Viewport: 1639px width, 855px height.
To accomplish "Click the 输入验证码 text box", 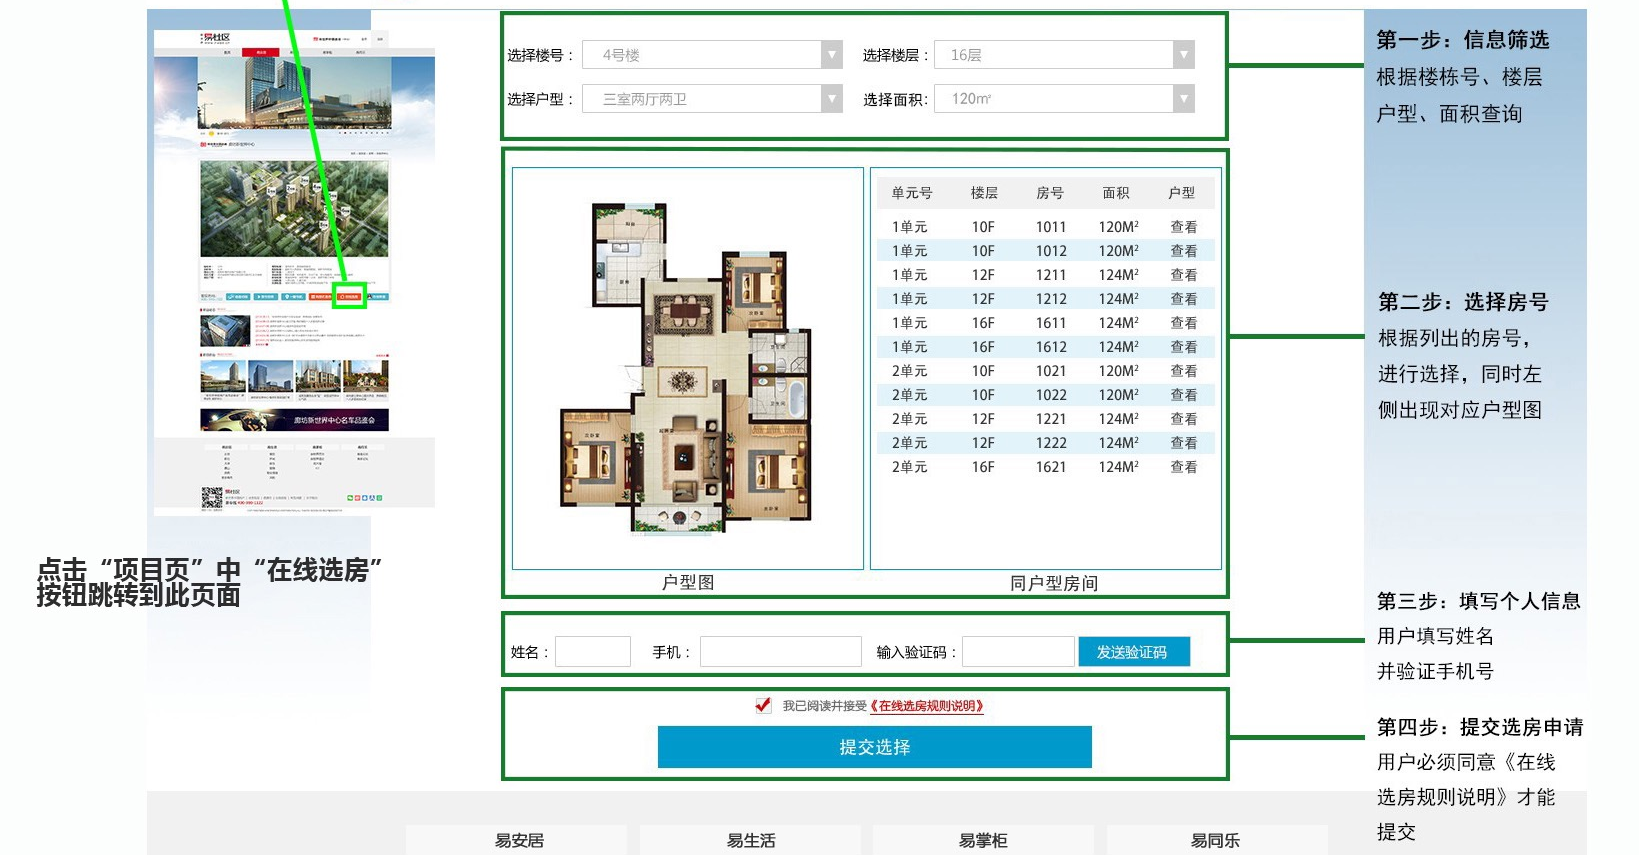I will 1017,652.
